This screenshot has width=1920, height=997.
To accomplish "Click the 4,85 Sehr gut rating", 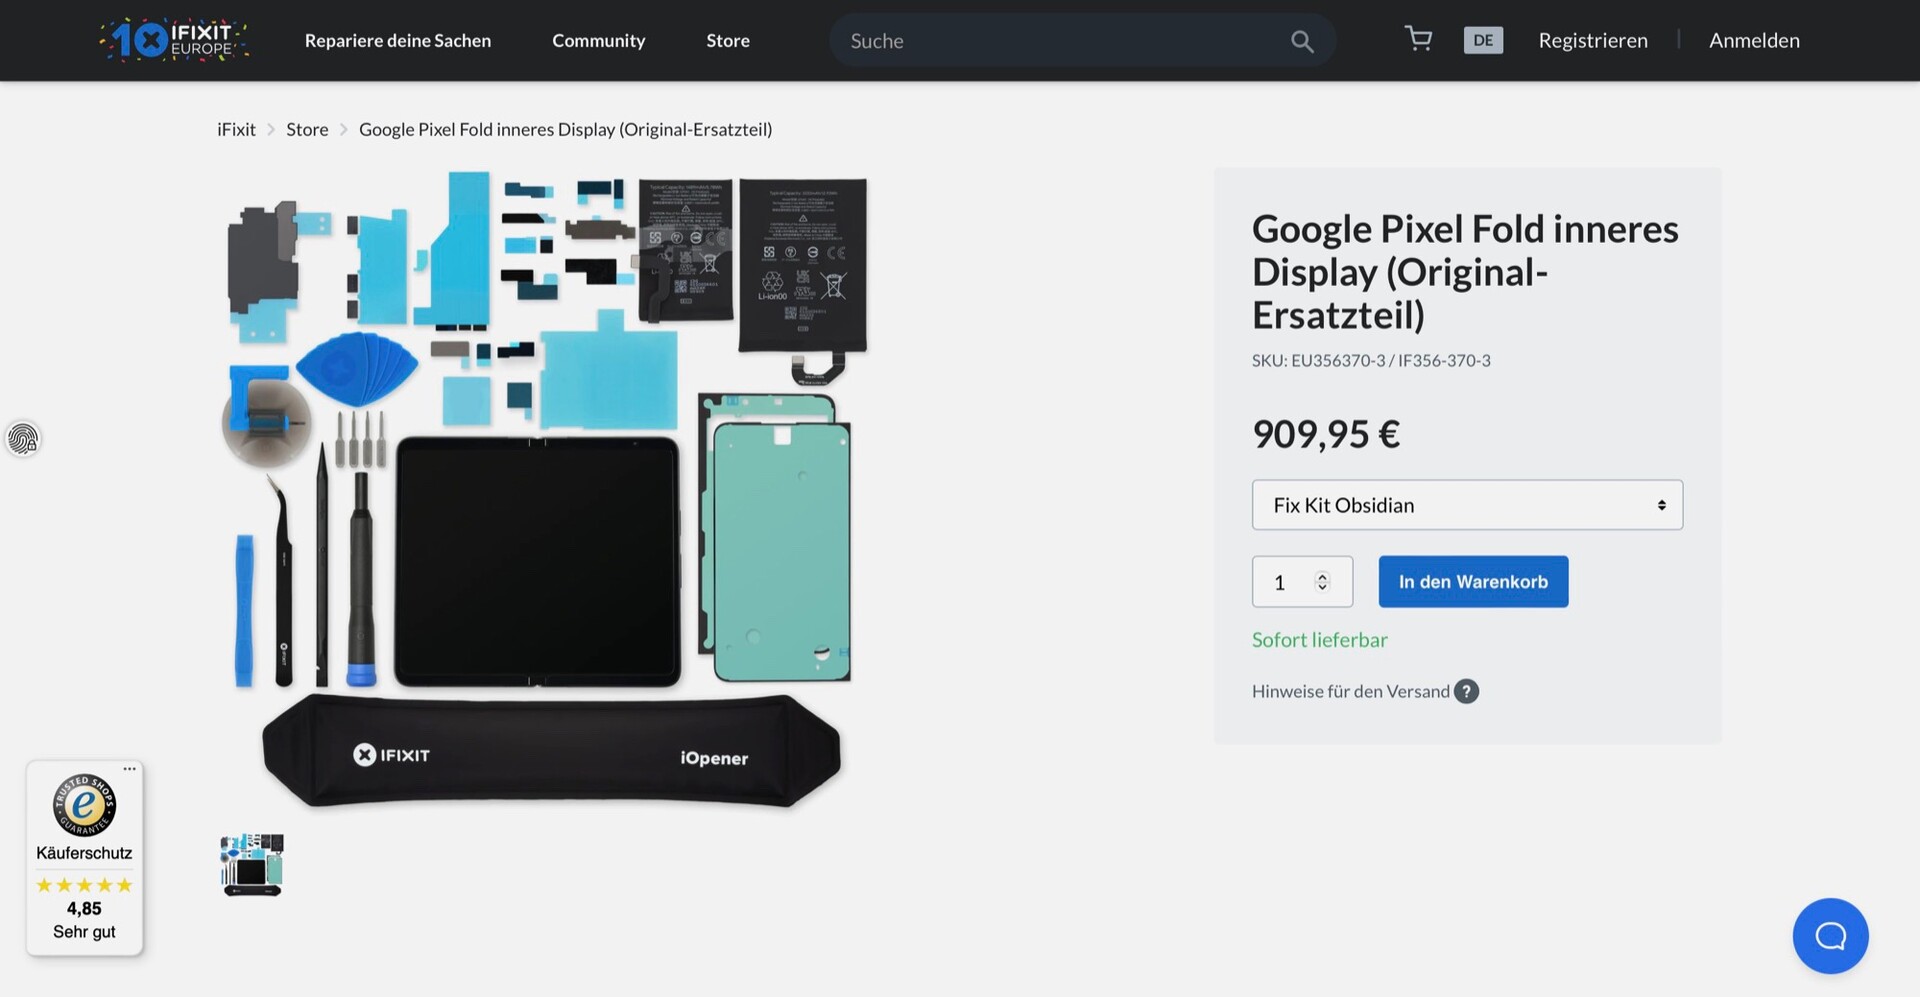I will [84, 920].
